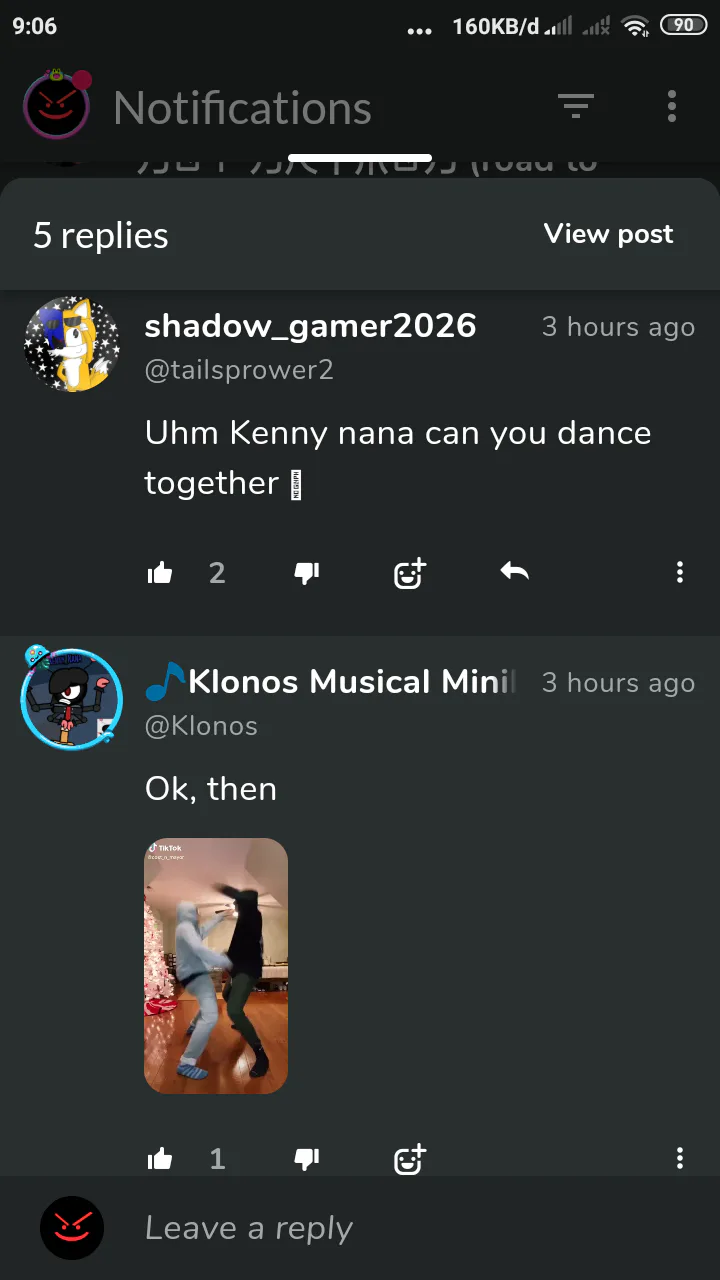Open the TikTok dance video thumbnail
720x1280 pixels.
click(216, 965)
